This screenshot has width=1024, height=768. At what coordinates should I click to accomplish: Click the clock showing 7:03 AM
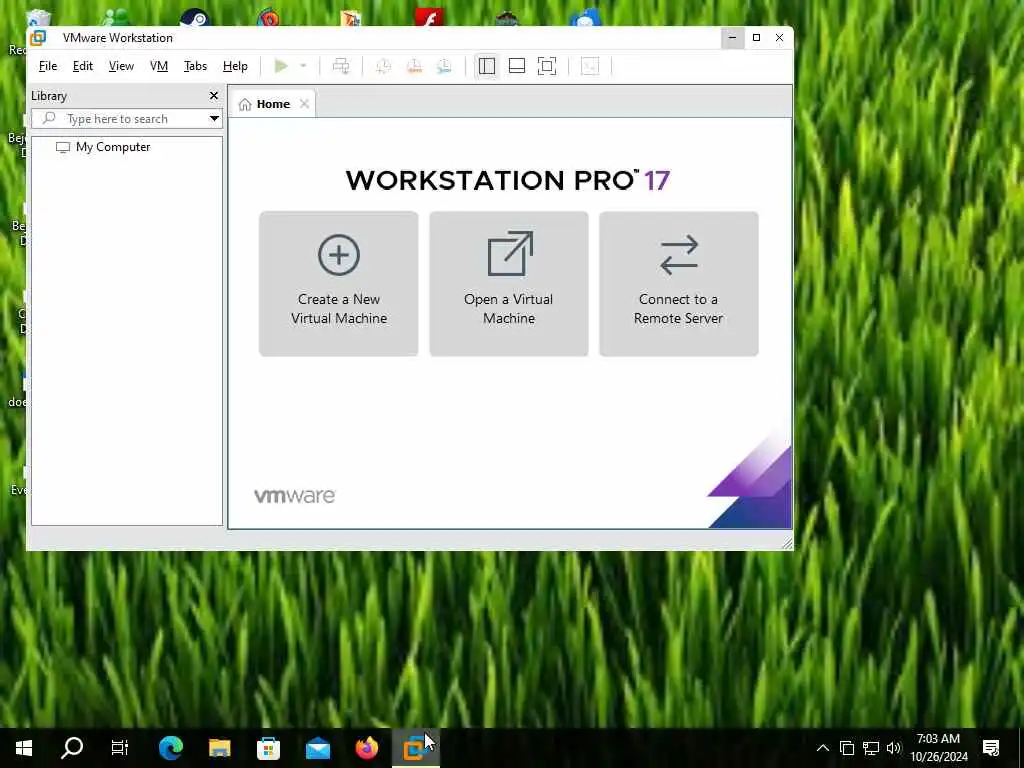938,739
